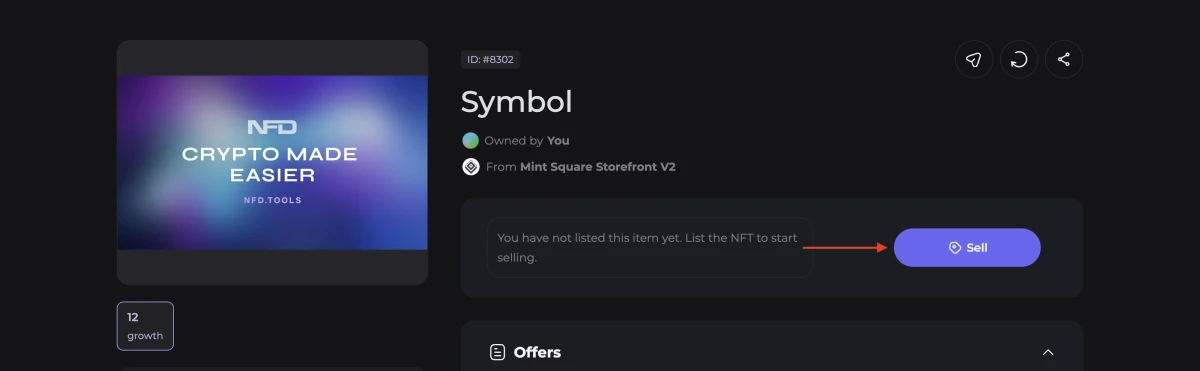Refresh metadata with the circular arrow icon

point(1019,60)
